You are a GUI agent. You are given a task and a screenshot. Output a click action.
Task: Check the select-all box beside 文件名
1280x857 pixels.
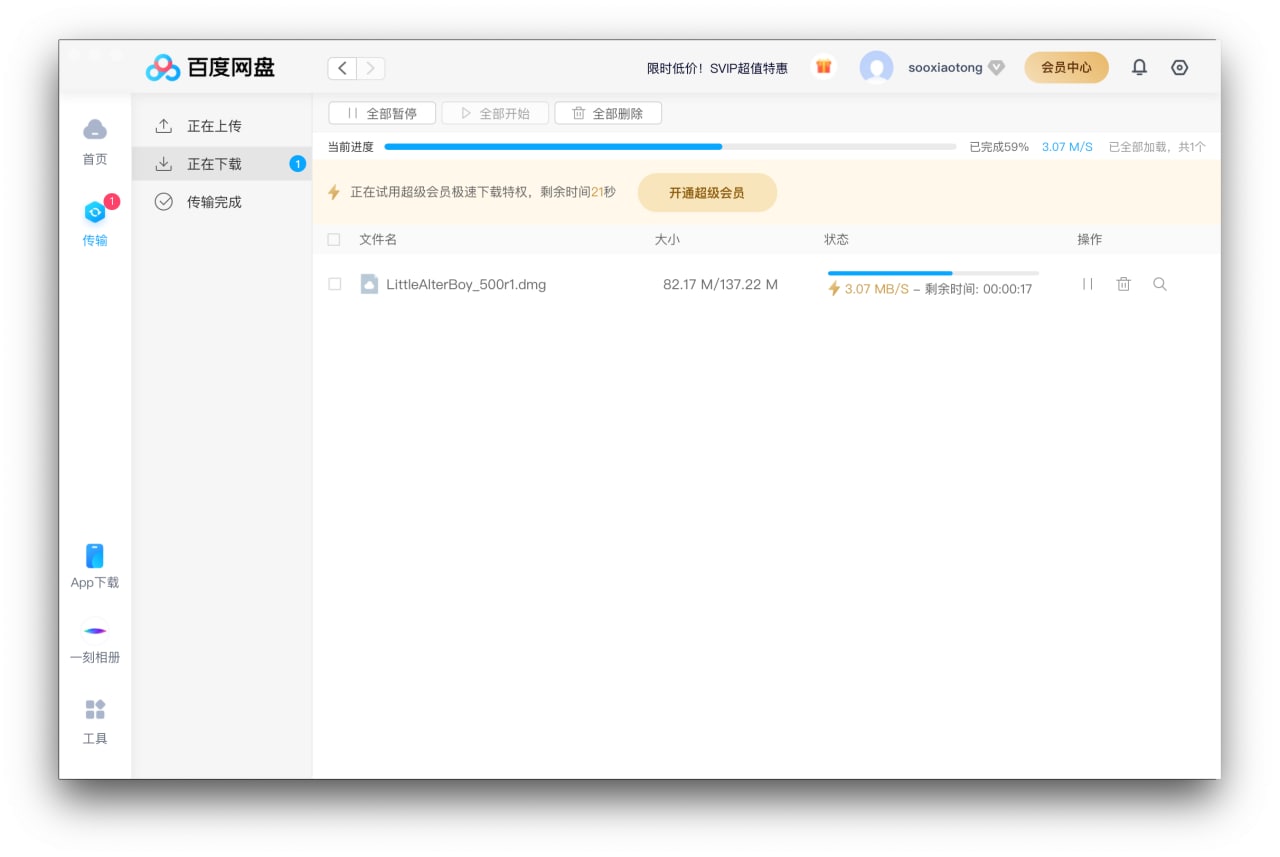pos(334,239)
